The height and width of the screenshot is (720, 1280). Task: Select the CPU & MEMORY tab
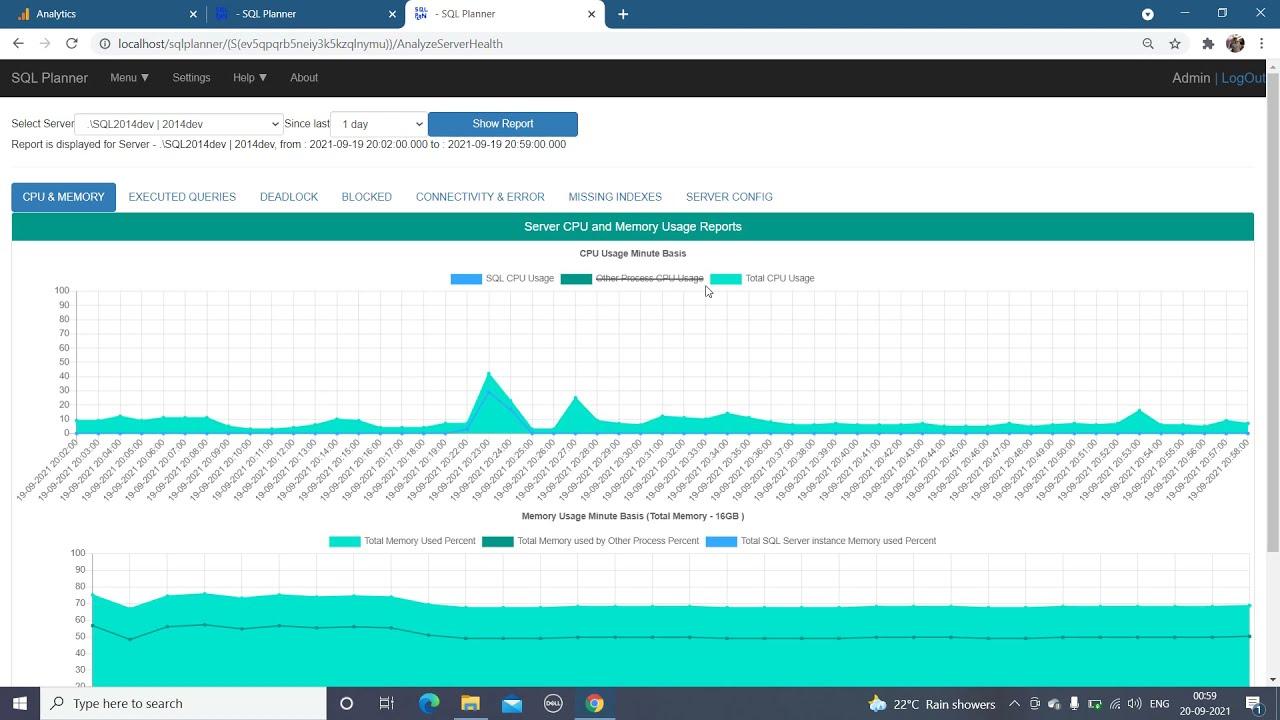(x=63, y=197)
